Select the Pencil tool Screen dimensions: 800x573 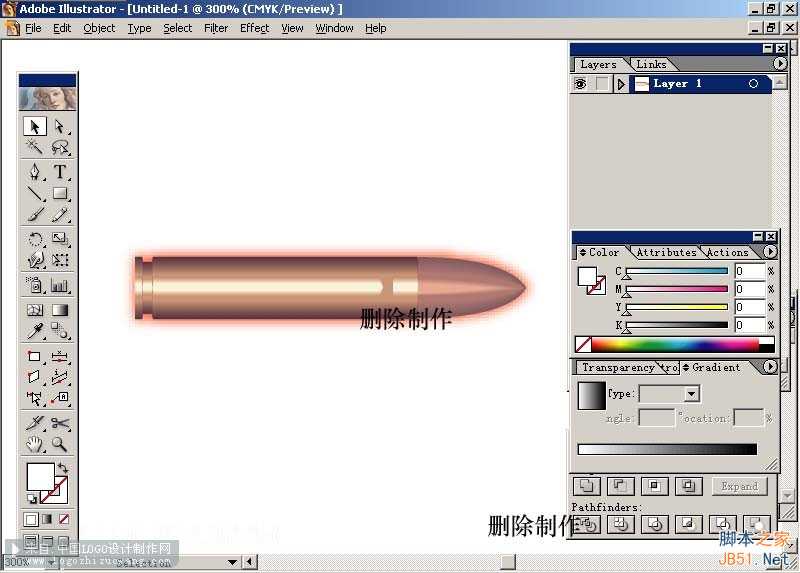(60, 214)
